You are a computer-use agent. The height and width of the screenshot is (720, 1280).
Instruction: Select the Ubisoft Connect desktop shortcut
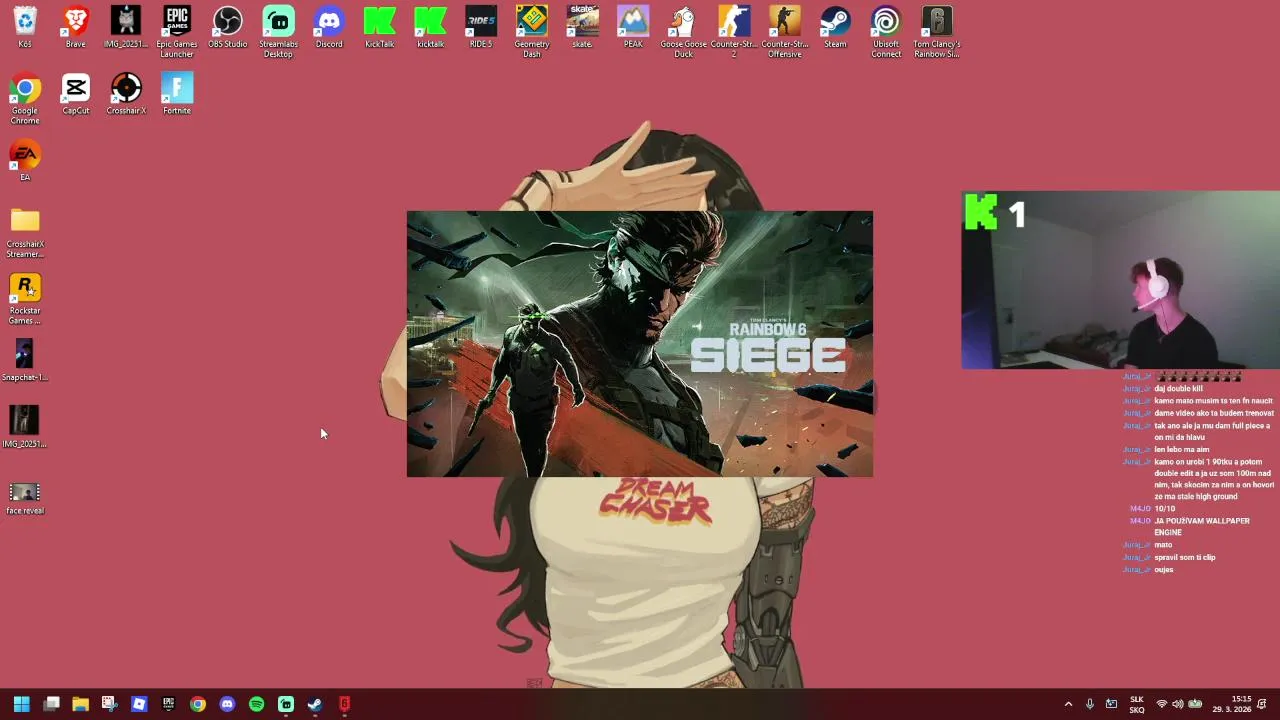pyautogui.click(x=886, y=31)
